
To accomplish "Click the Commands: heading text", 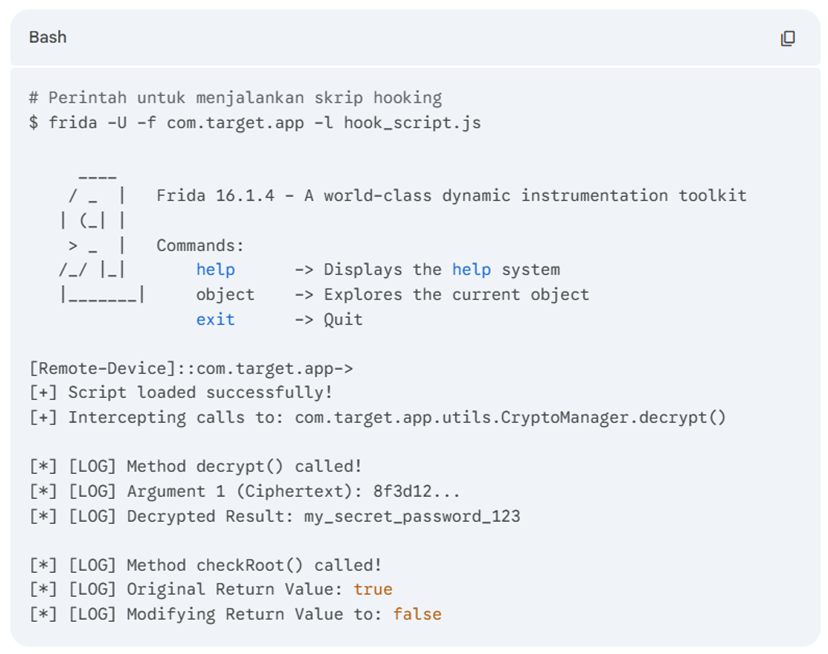I will click(200, 246).
